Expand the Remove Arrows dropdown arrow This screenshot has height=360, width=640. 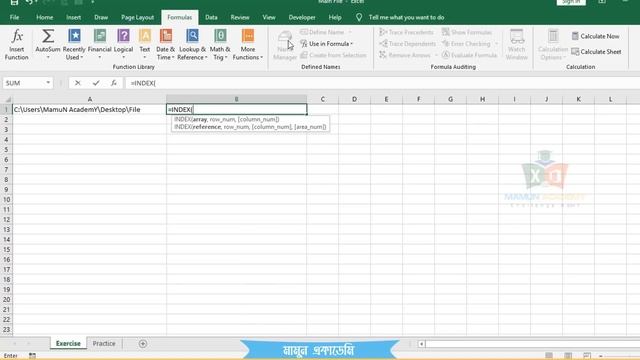[436, 55]
